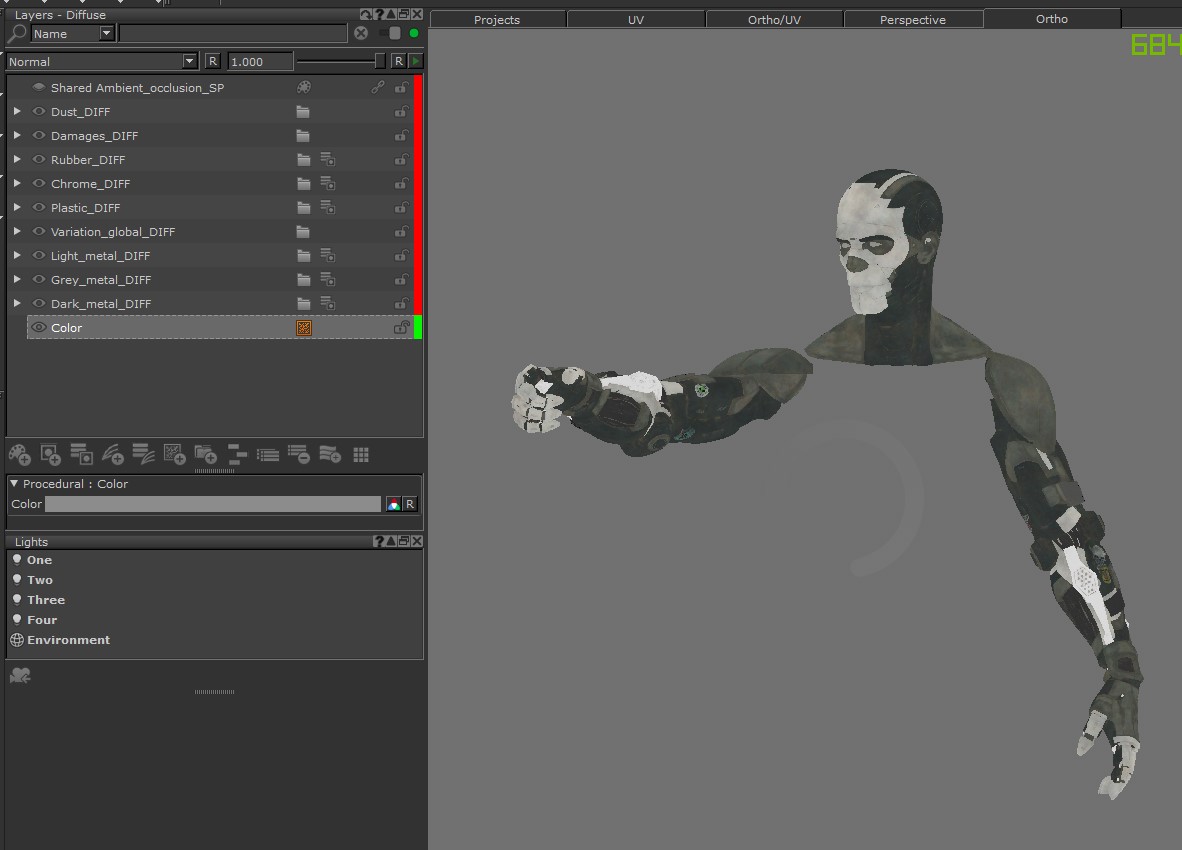Switch to the Perspective tab
1182x850 pixels.
coord(912,20)
